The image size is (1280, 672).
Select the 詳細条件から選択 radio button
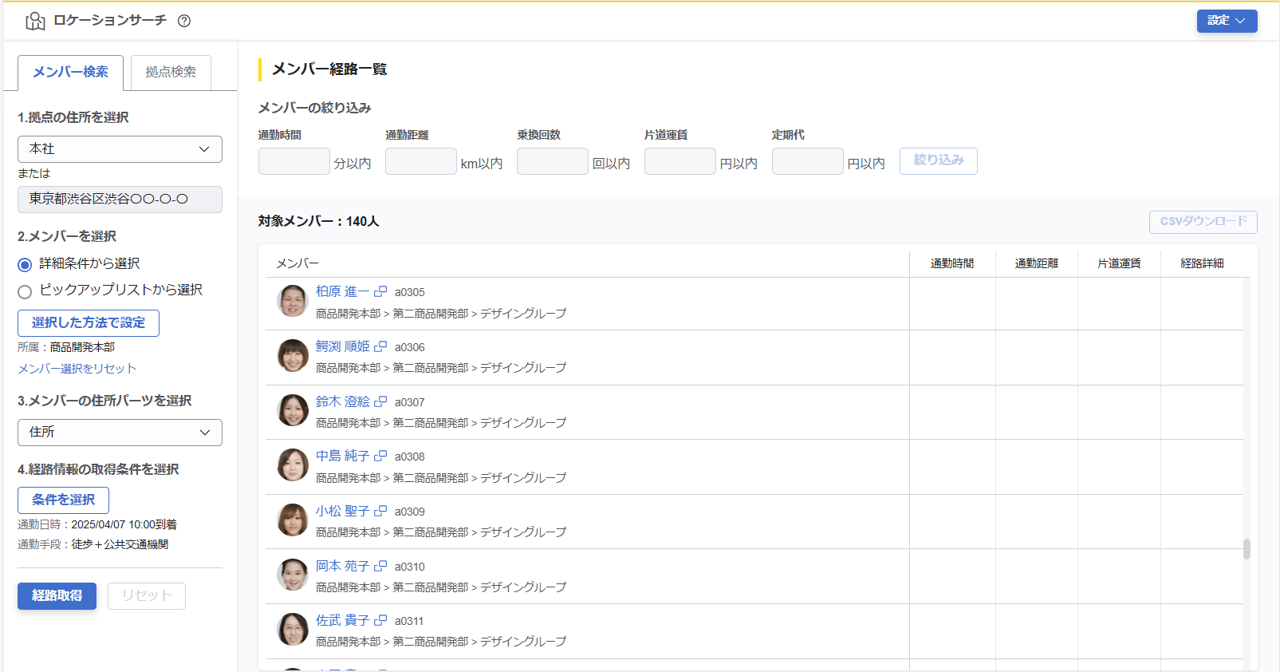click(23, 263)
